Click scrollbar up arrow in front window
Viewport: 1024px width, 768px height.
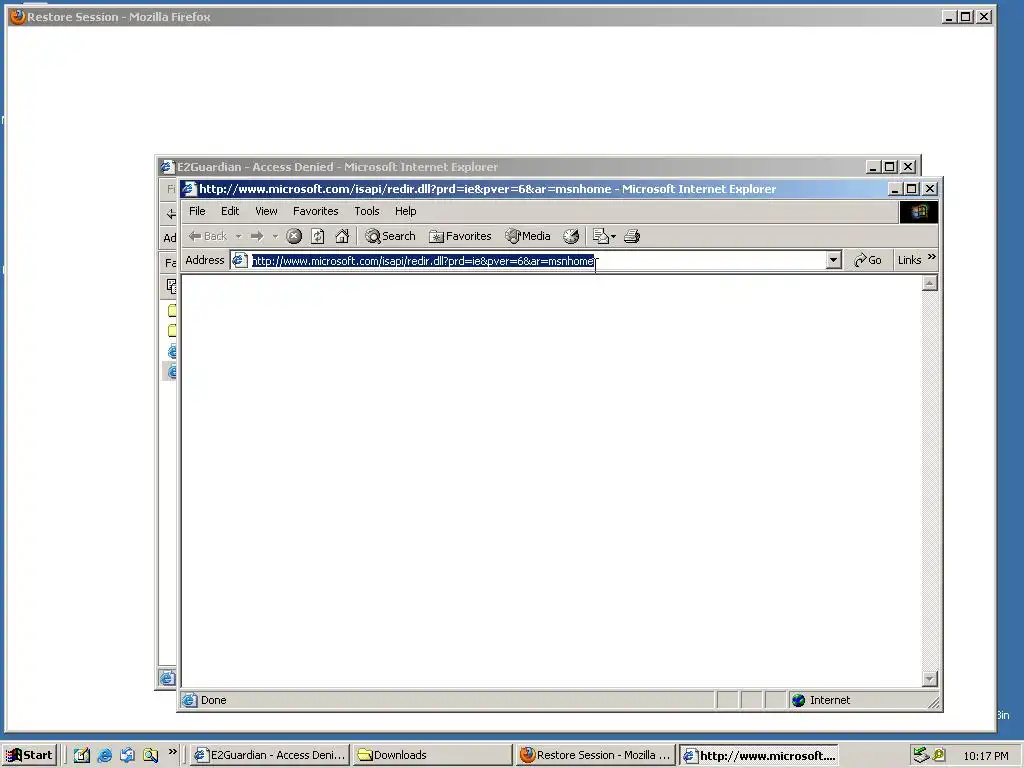click(930, 283)
